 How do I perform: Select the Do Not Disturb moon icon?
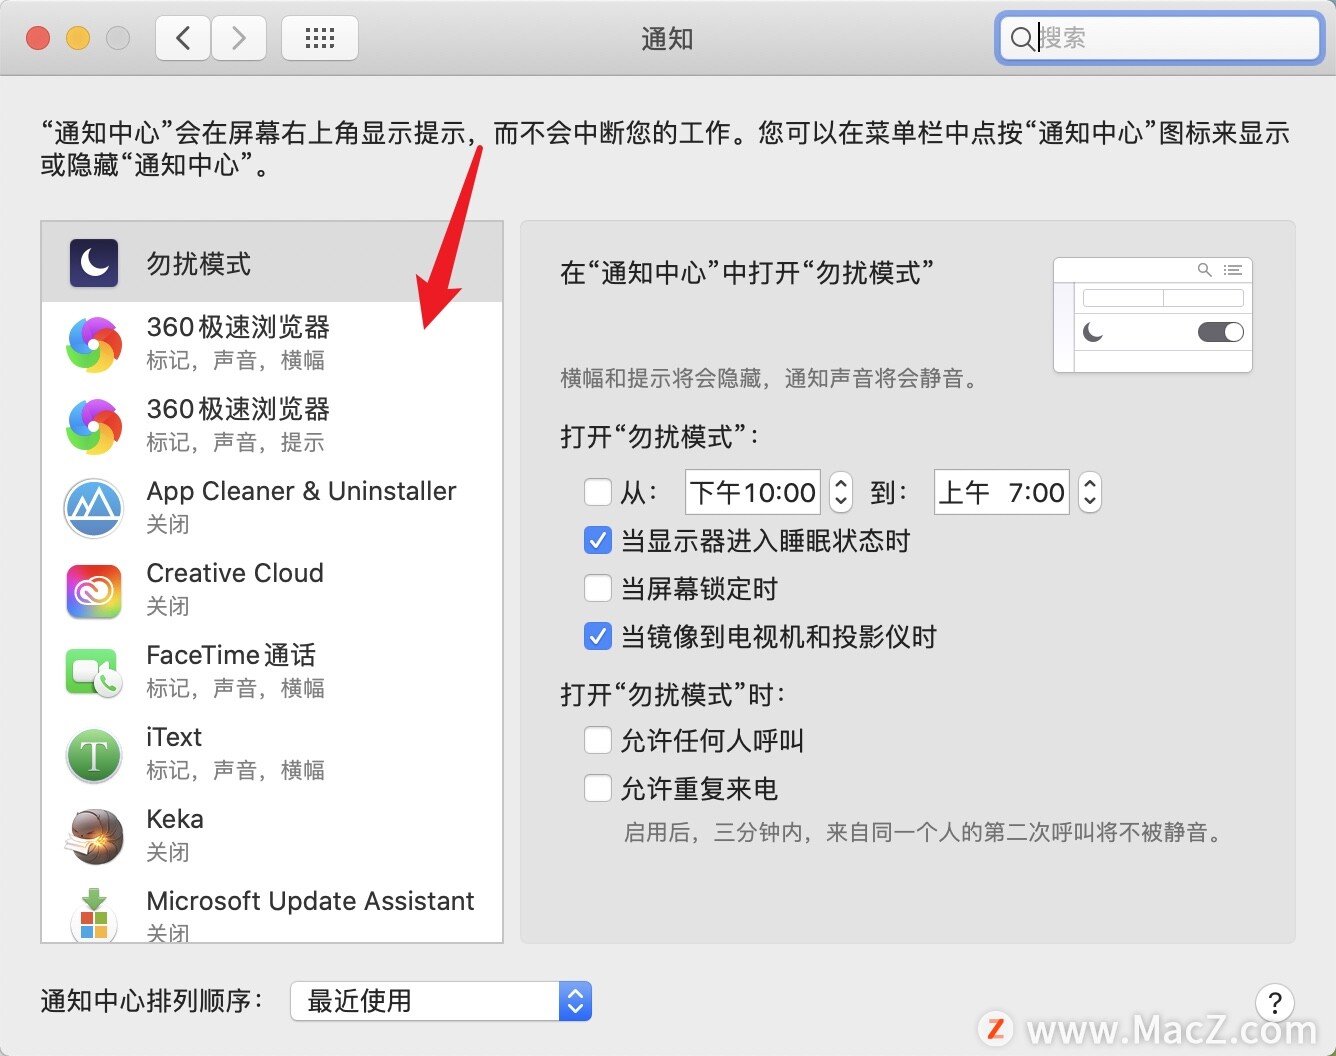point(94,263)
